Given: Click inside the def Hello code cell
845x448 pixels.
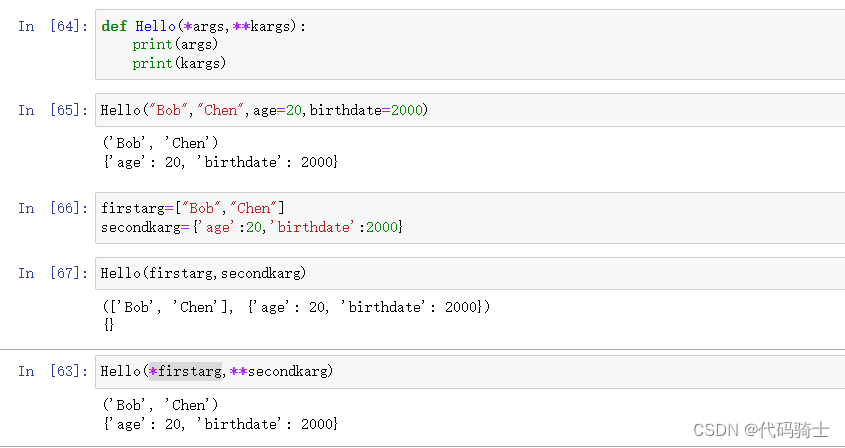Looking at the screenshot, I should [x=470, y=44].
